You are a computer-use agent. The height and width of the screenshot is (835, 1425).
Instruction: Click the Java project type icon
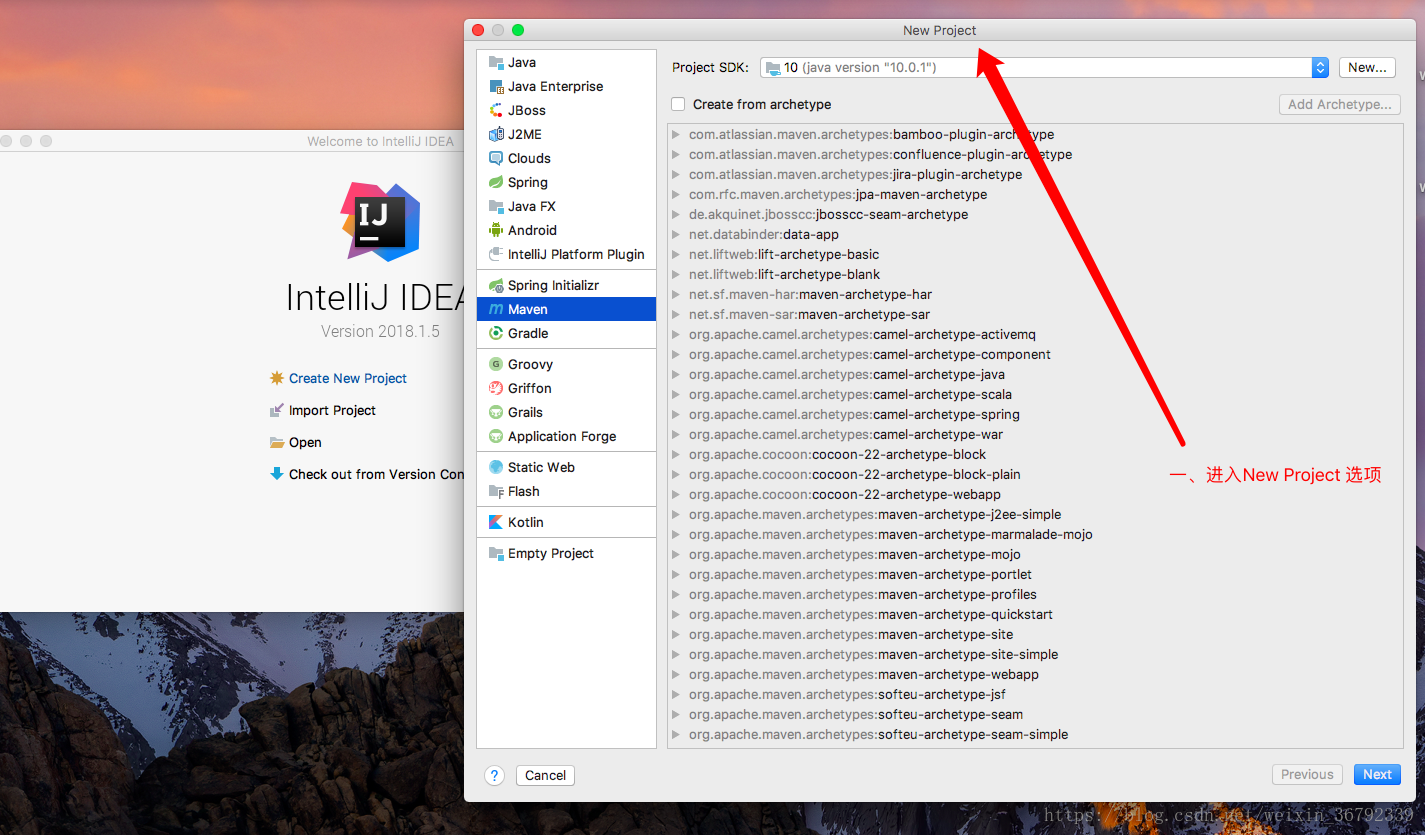496,62
